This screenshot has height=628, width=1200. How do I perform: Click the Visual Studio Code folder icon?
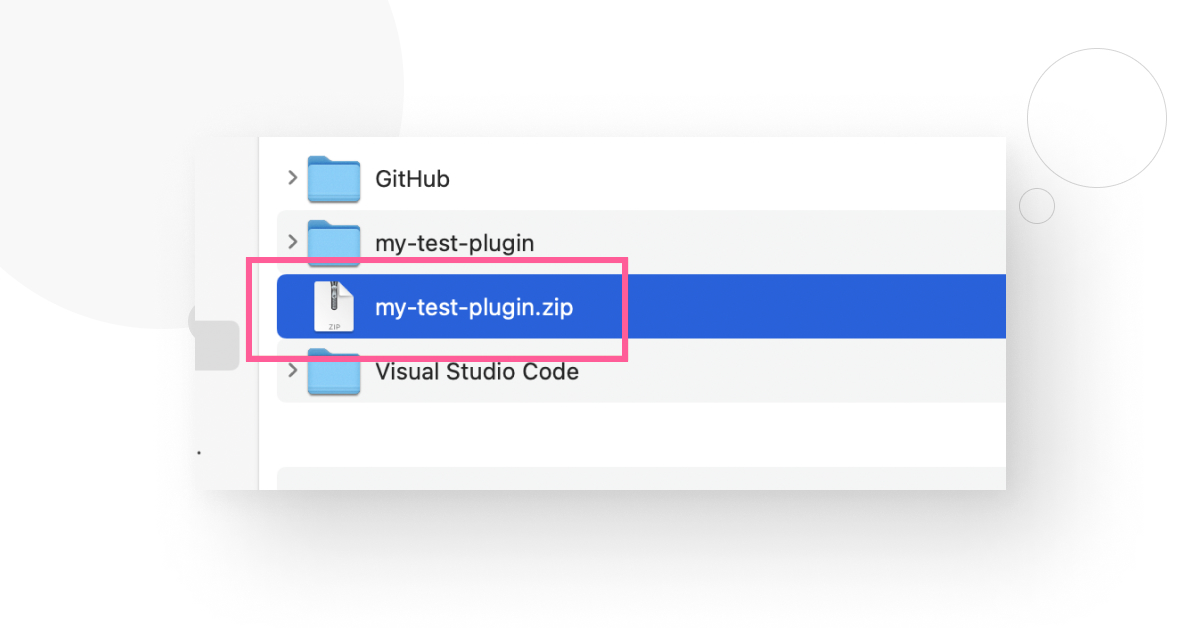(333, 371)
